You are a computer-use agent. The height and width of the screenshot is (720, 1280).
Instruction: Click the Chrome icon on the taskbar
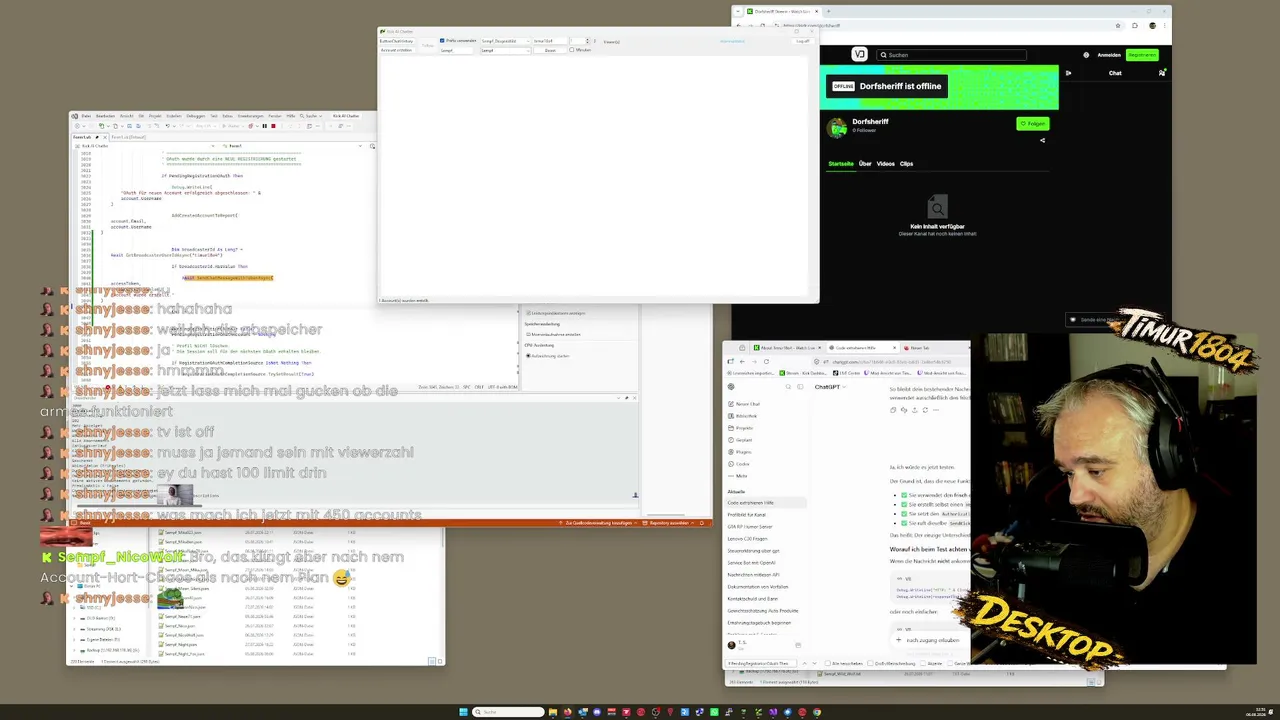point(817,712)
